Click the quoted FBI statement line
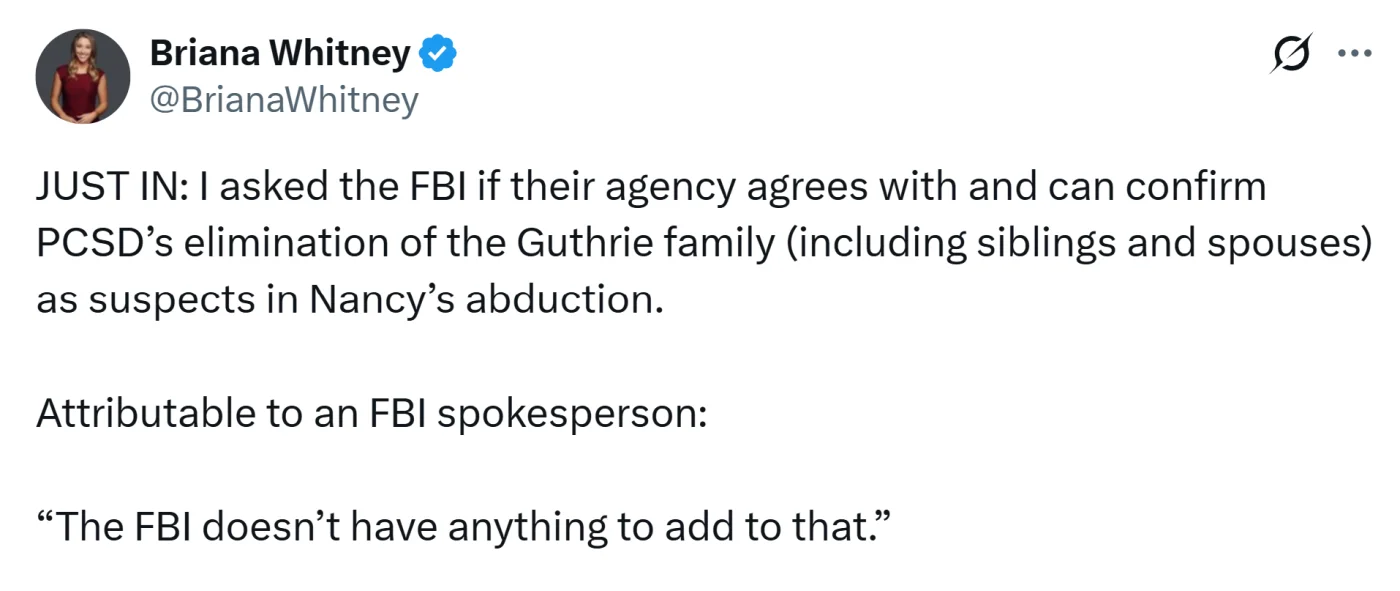Screen dimensions: 1400x591 [463, 526]
